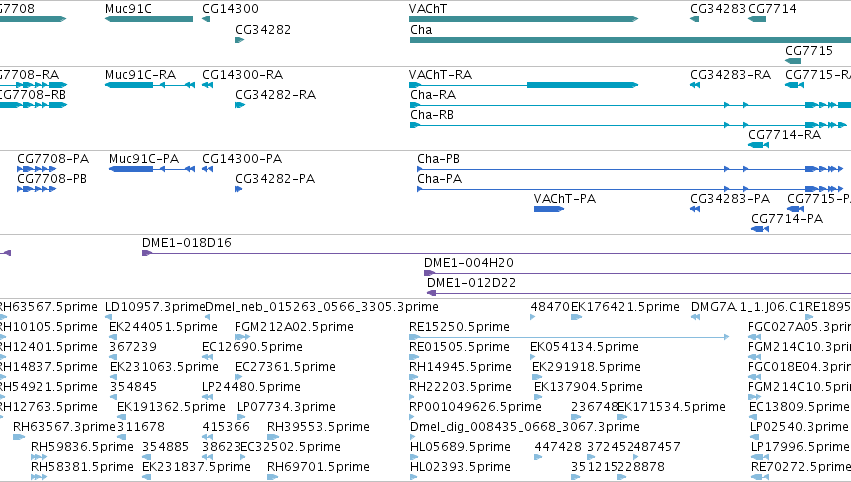
Task: Select the RH69701.5prime EST label
Action: 319,468
